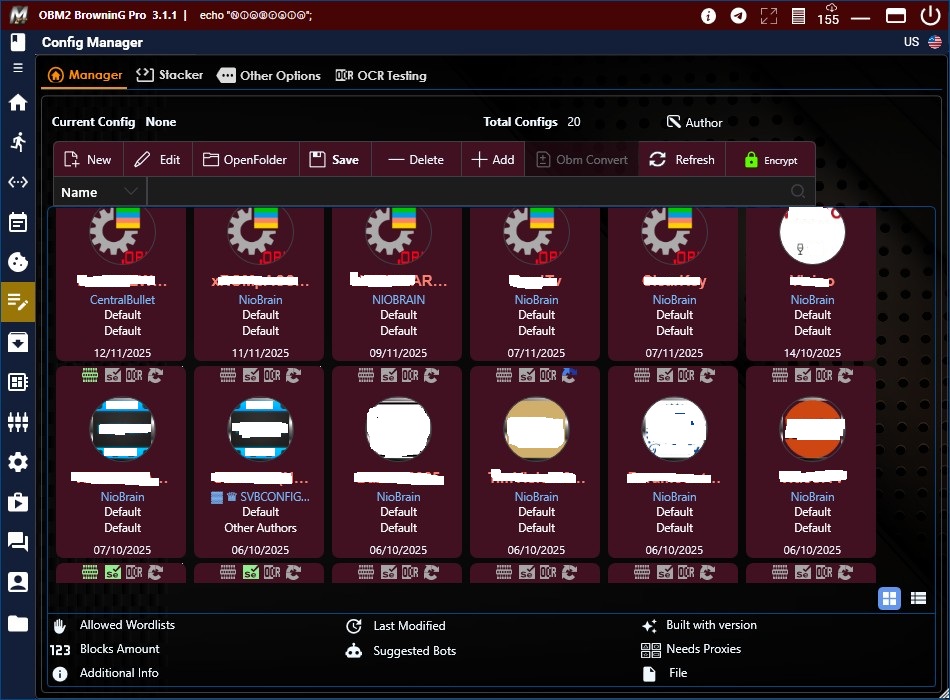Open the info icon in title bar
950x700 pixels.
(x=708, y=16)
